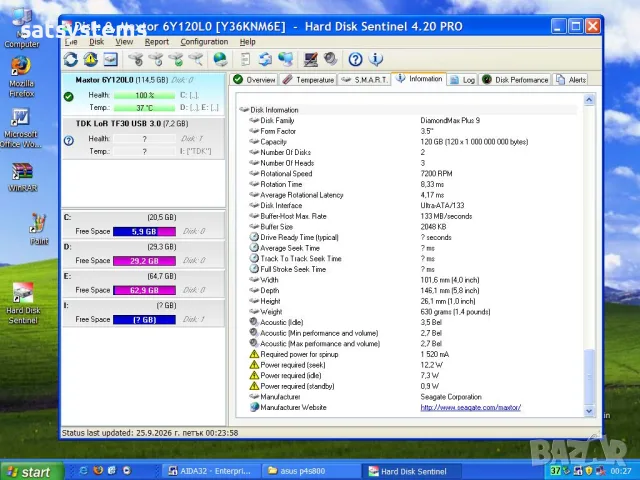Switch to the Disk Performance tab

click(x=515, y=80)
